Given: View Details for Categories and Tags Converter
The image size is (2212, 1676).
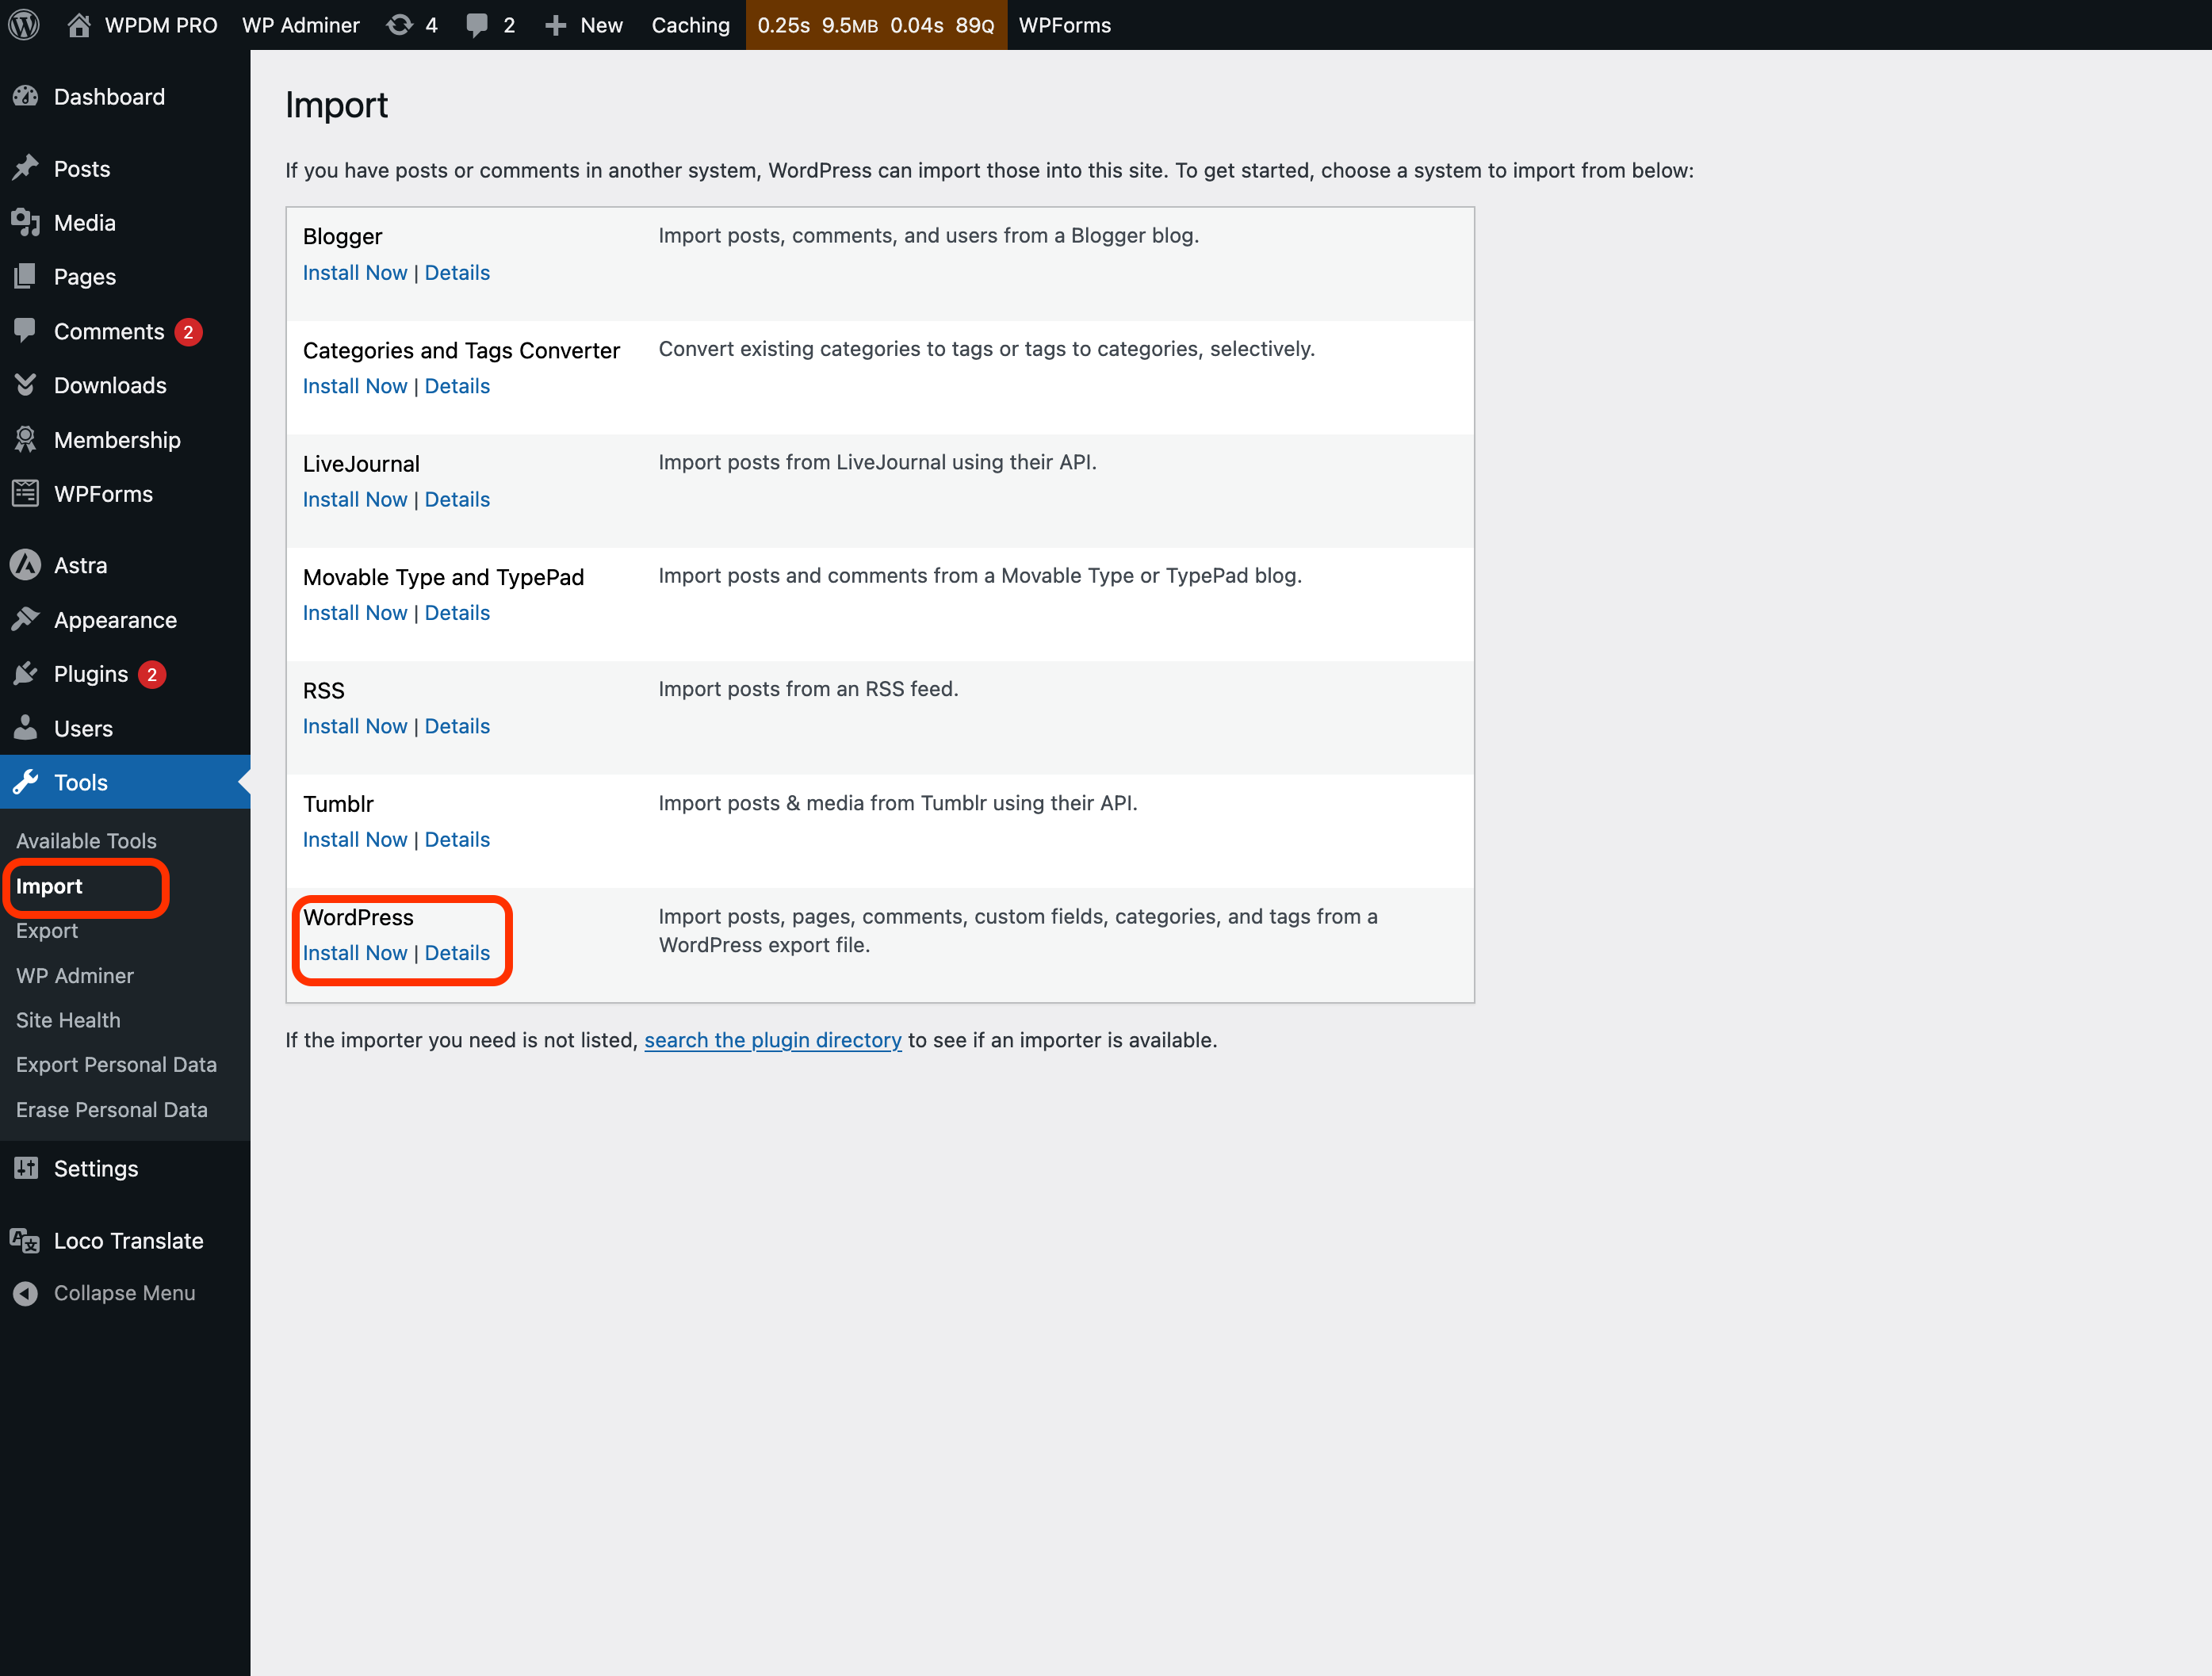Looking at the screenshot, I should [457, 386].
